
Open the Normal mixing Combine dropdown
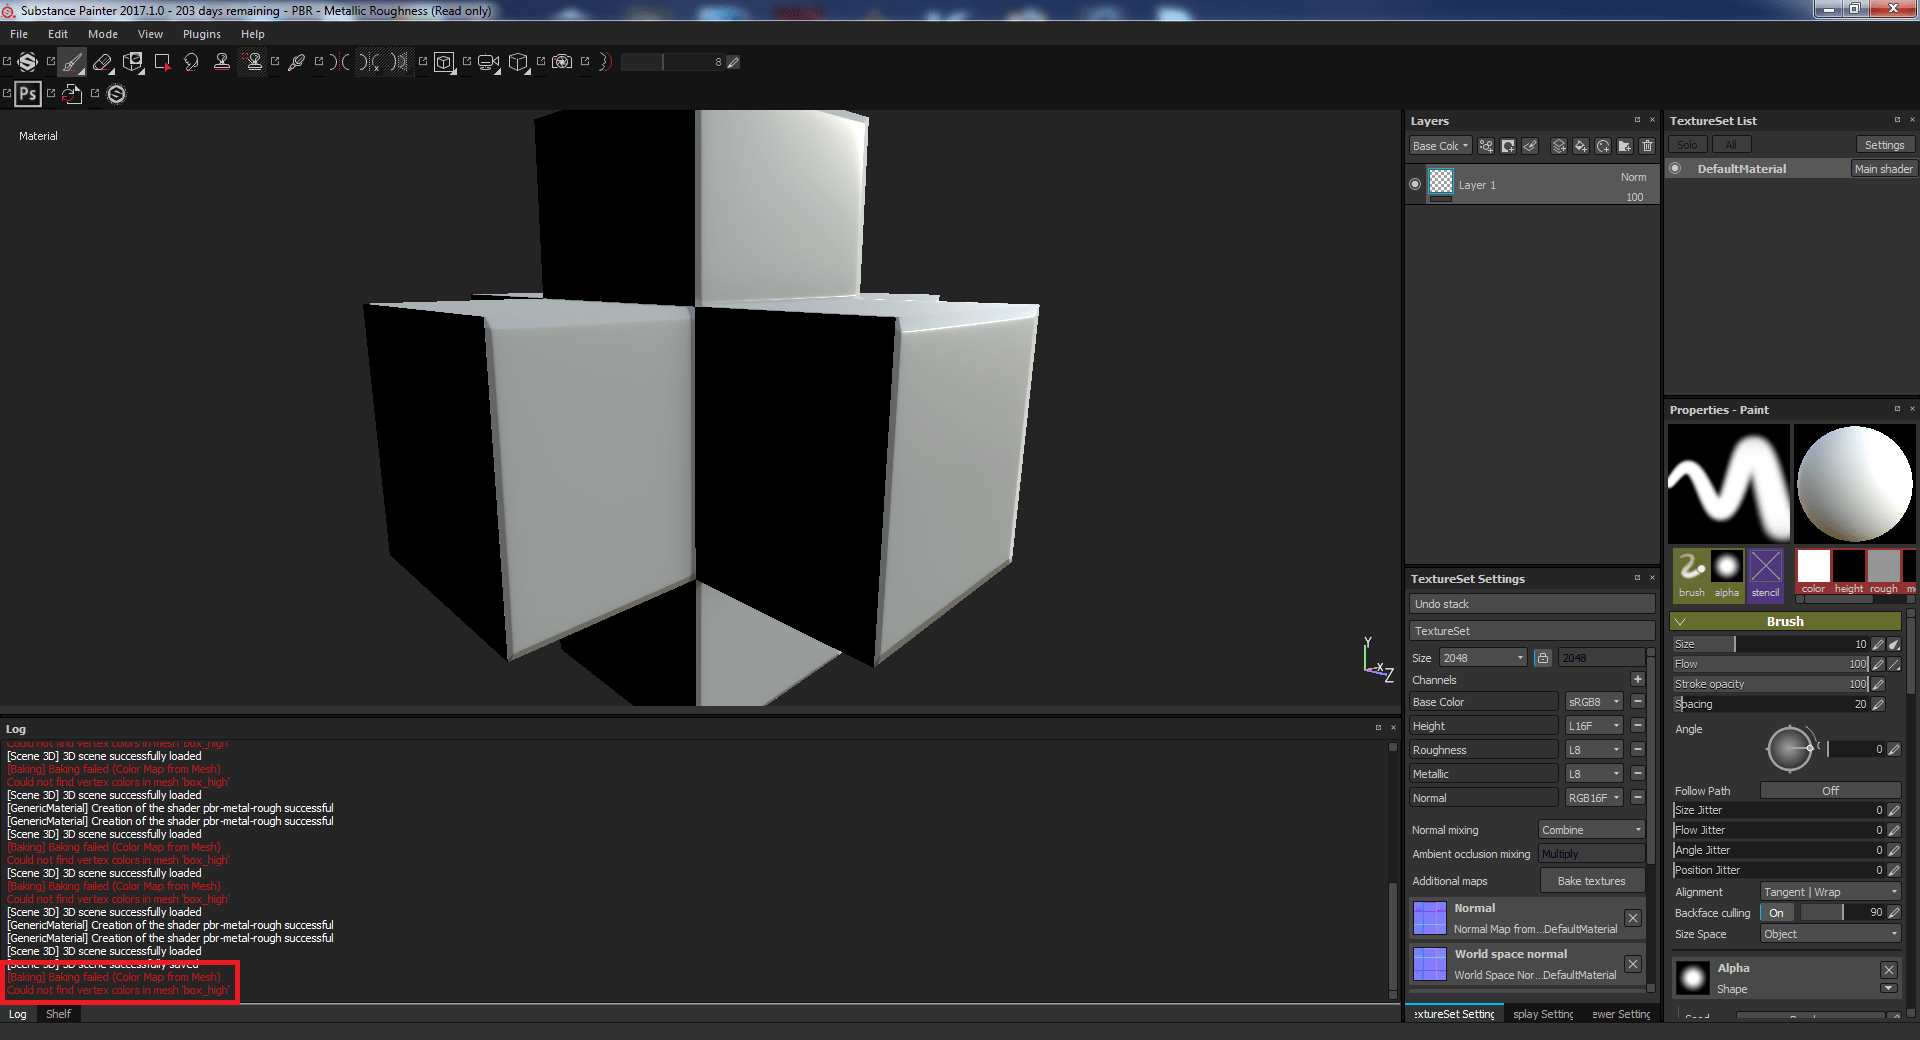coord(1590,829)
